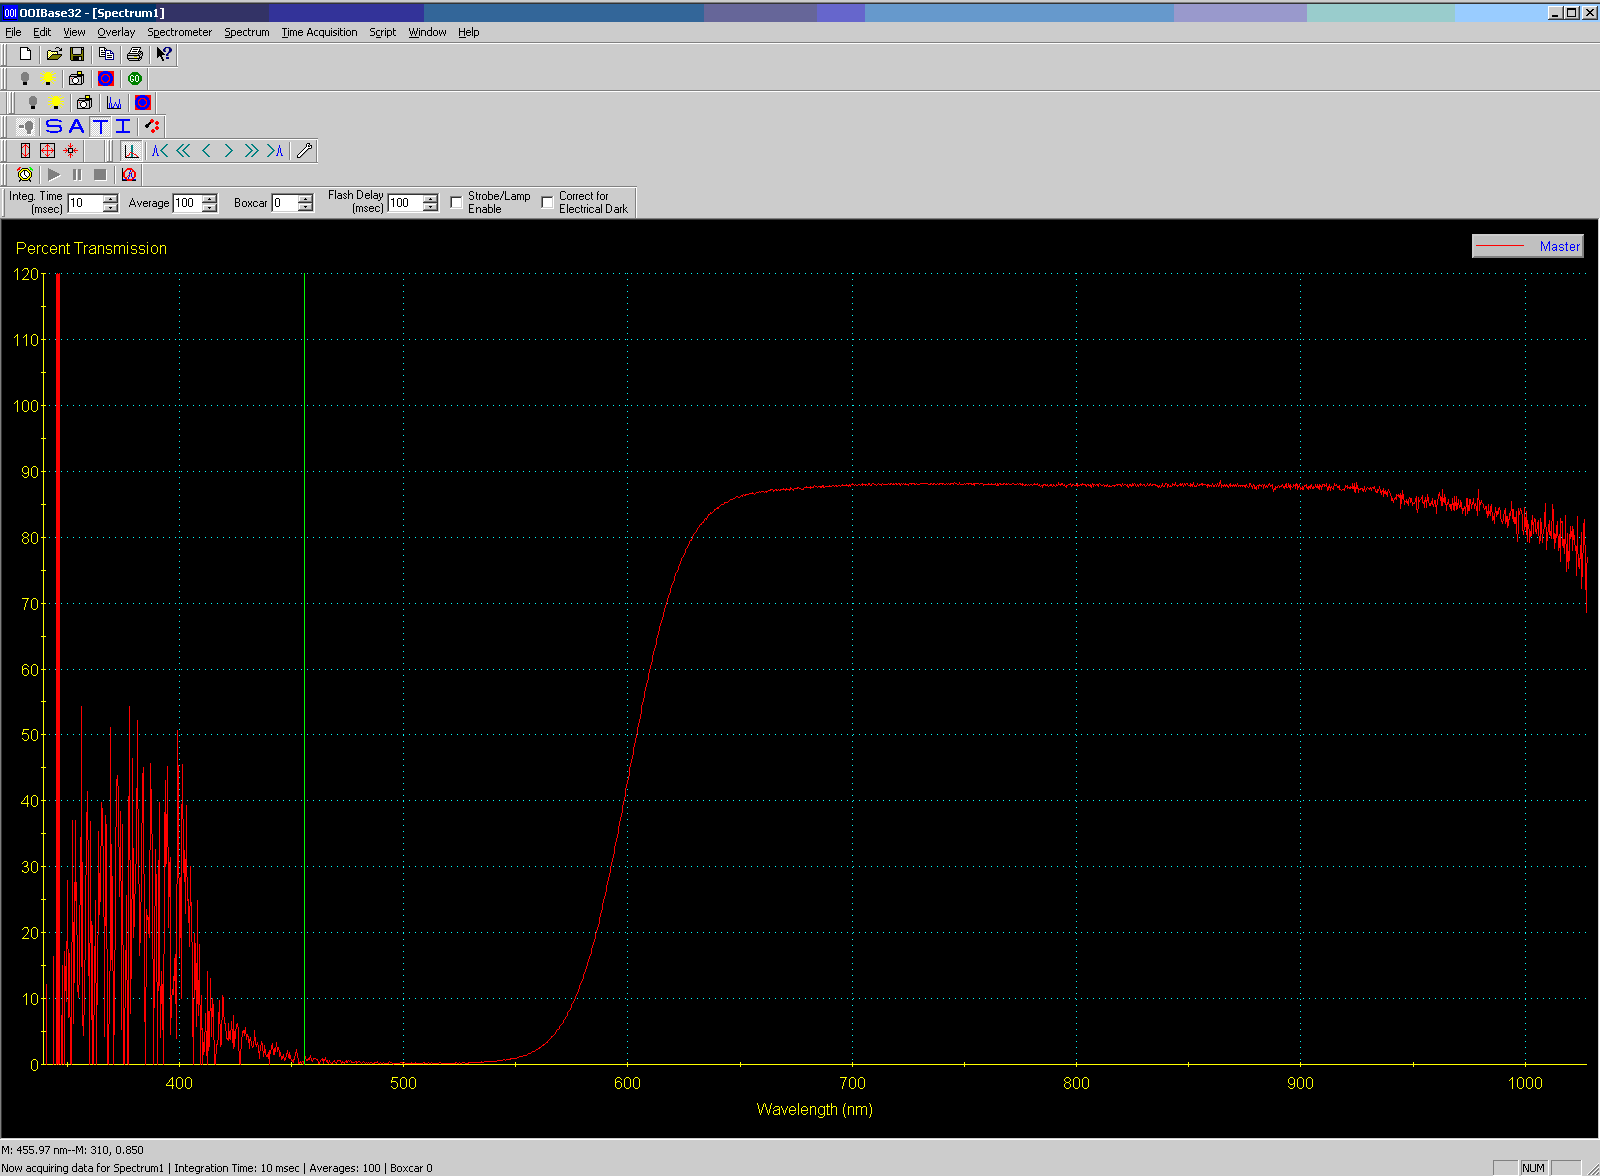Viewport: 1601px width, 1176px height.
Task: Open the Edit menu
Action: click(42, 32)
